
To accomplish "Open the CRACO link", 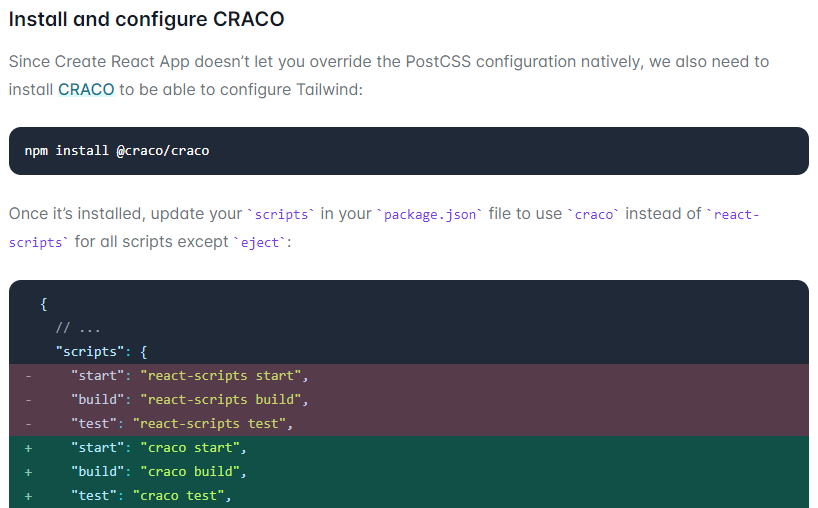I will click(86, 90).
